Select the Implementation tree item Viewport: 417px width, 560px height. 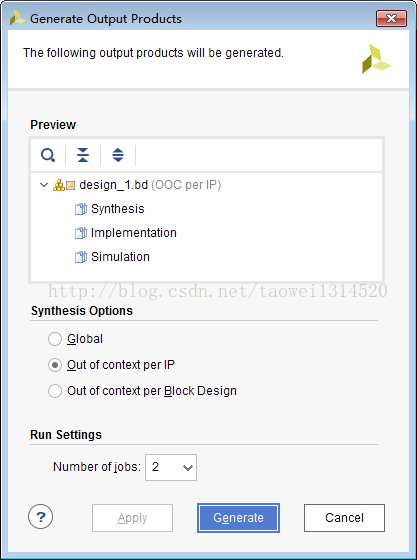click(134, 233)
